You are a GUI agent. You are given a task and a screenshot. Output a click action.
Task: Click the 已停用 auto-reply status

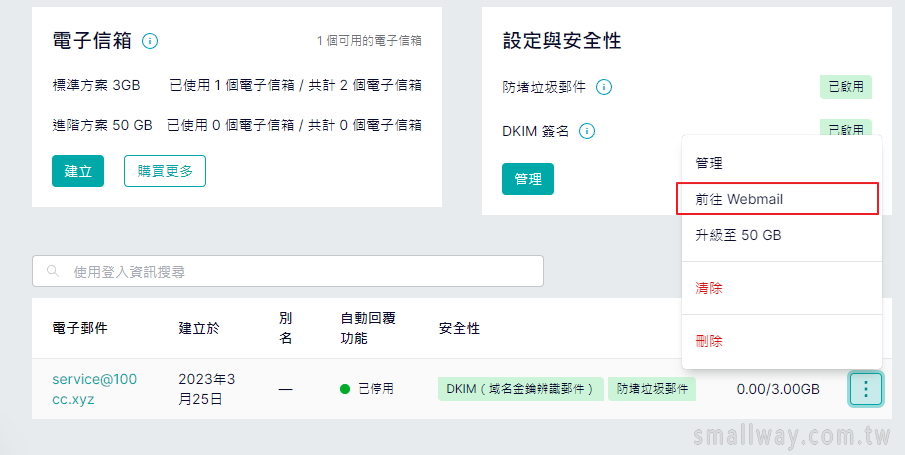coord(367,389)
